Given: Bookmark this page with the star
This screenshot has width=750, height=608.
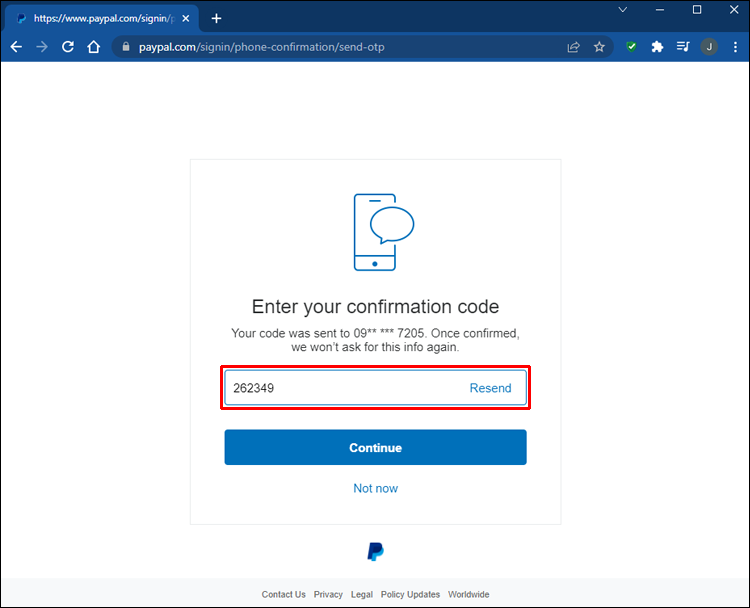Looking at the screenshot, I should click(599, 46).
